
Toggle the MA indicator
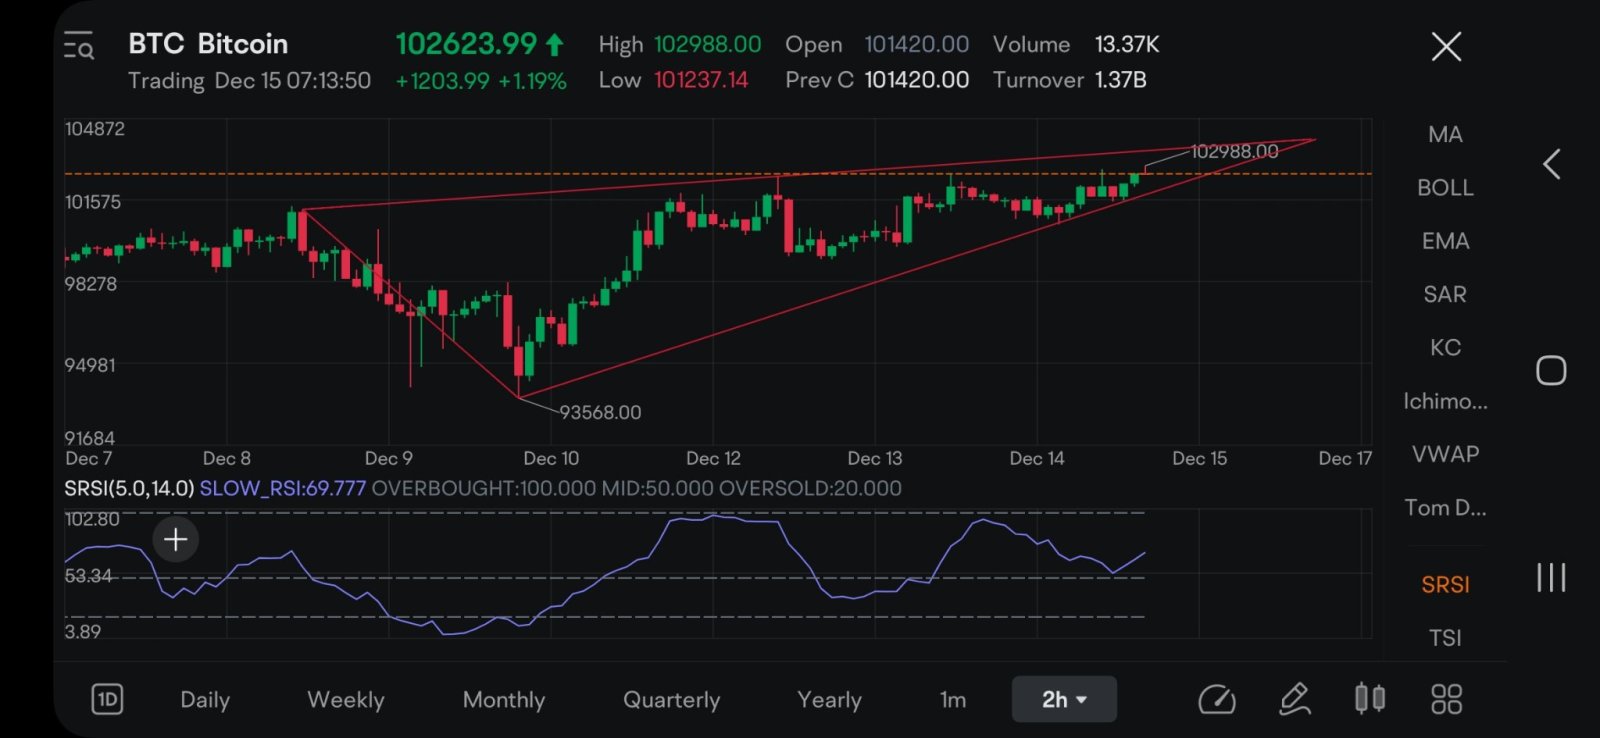[x=1445, y=134]
